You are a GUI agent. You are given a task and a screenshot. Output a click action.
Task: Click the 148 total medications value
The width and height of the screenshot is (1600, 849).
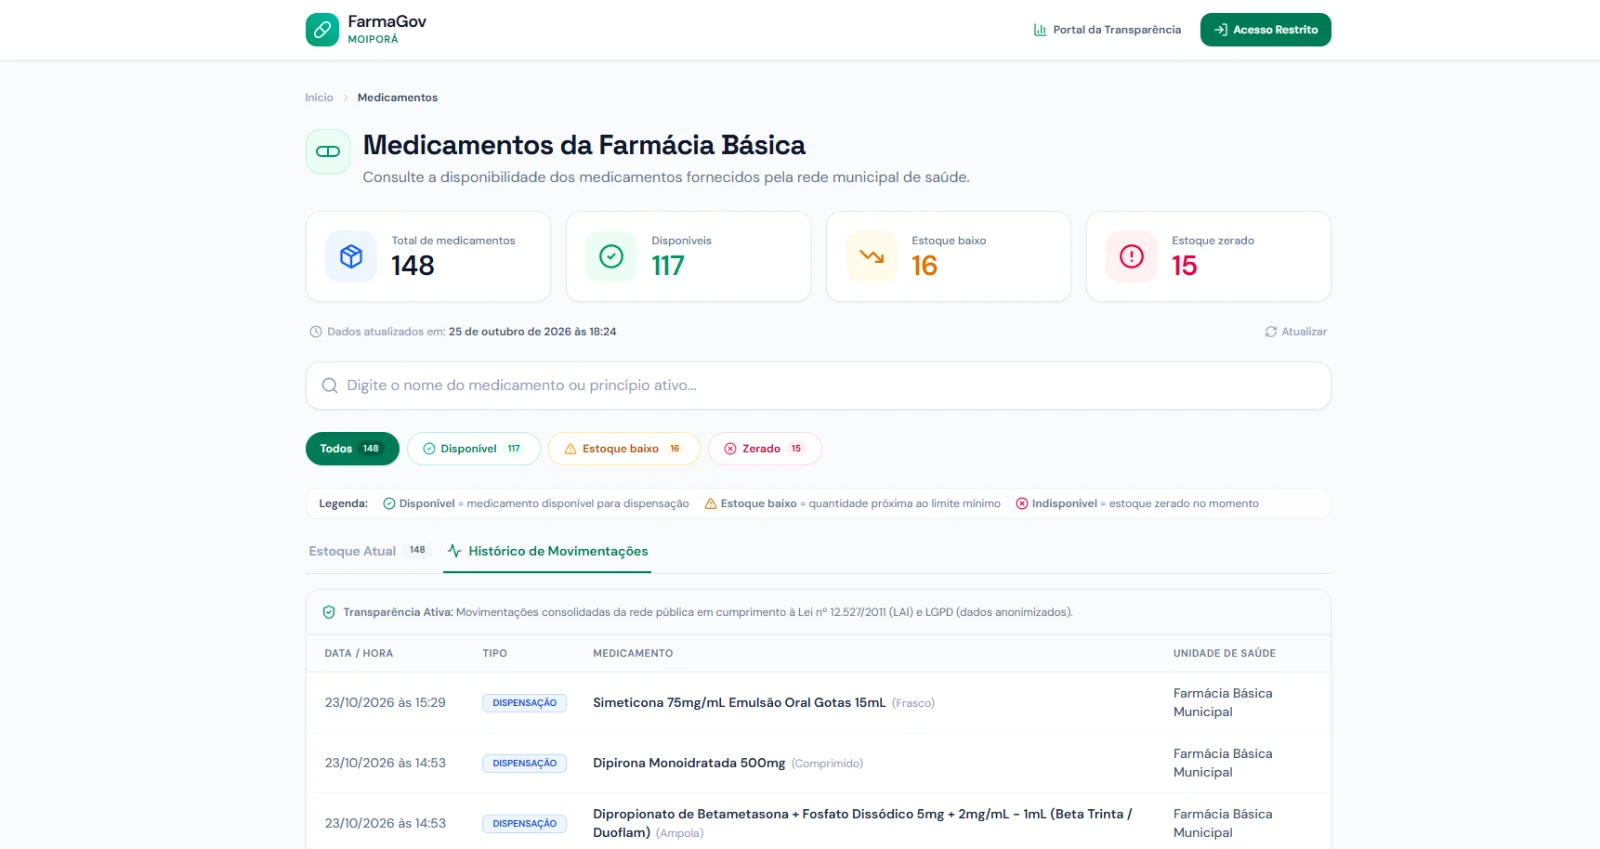[x=413, y=266]
